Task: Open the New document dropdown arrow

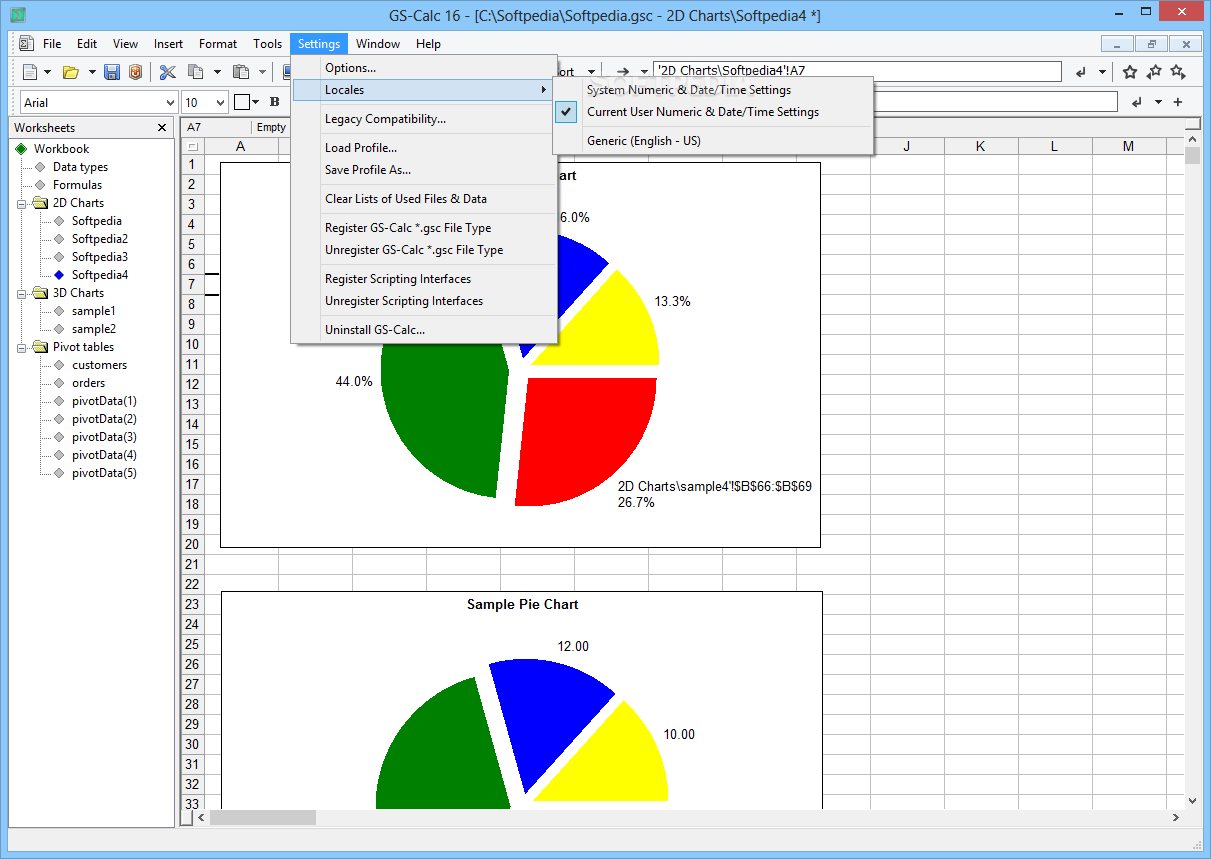Action: pos(47,72)
